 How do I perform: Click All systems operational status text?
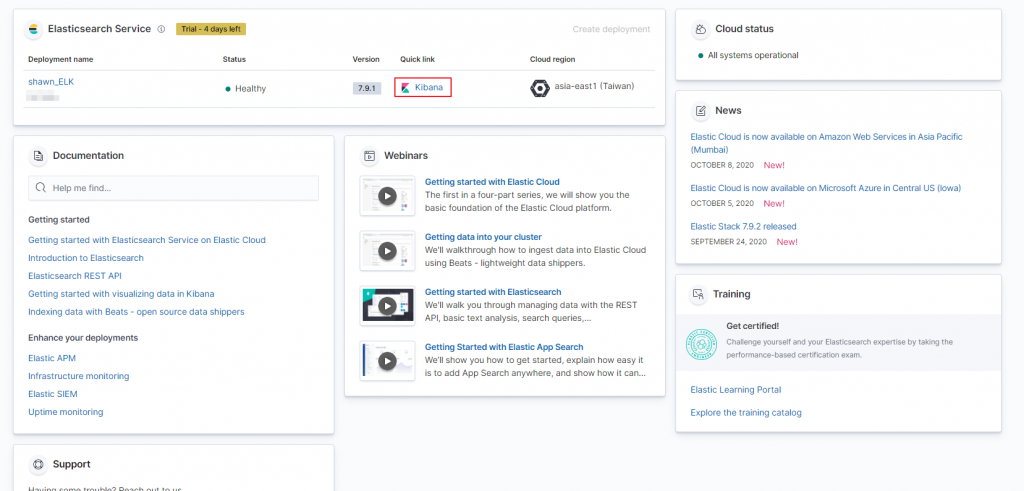(753, 55)
